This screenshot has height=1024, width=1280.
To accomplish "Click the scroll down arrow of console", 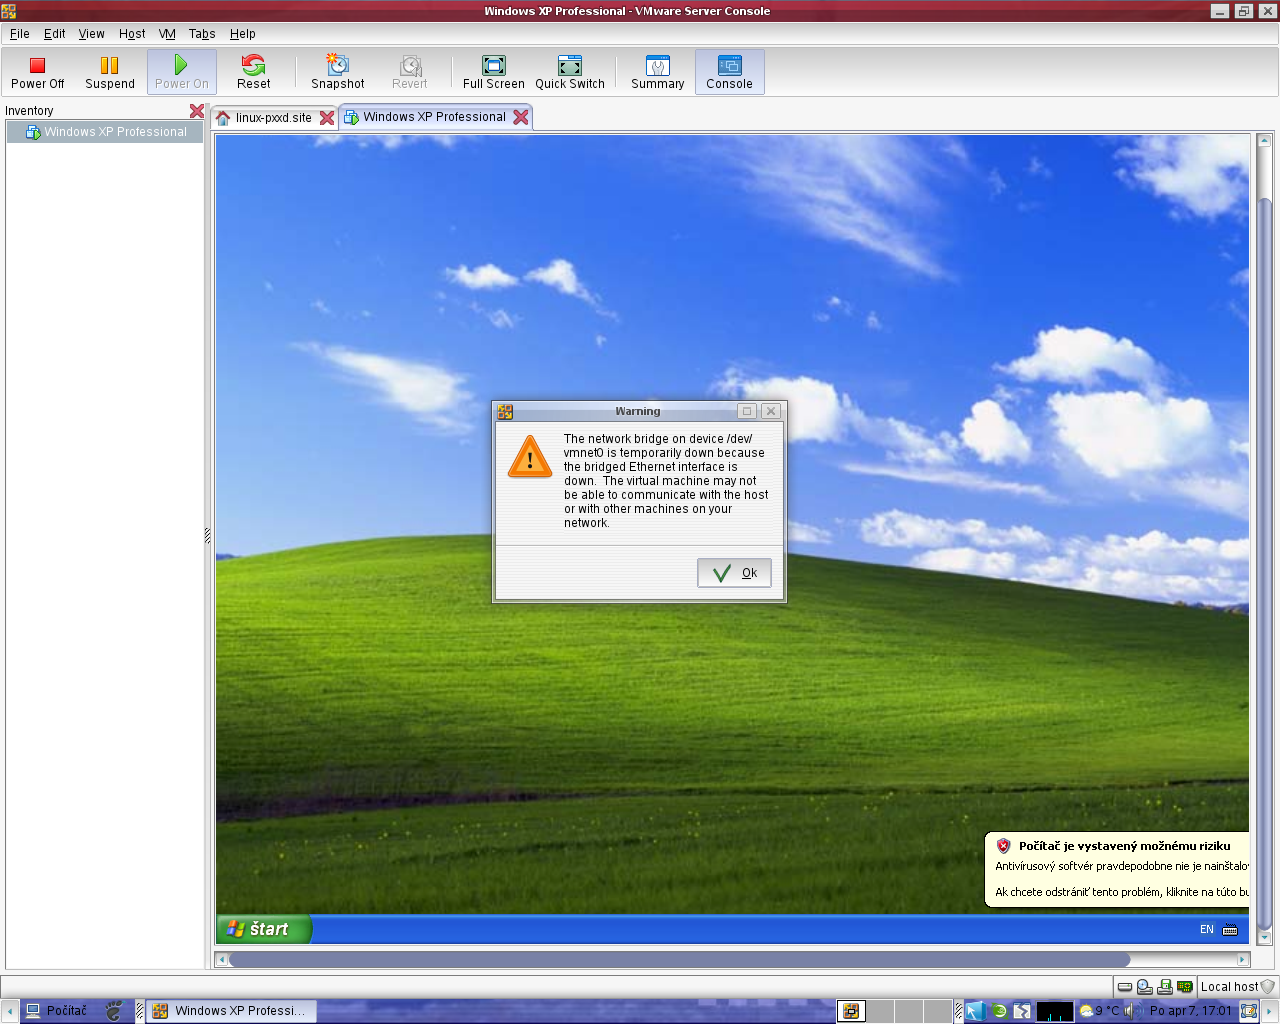I will click(x=1264, y=937).
